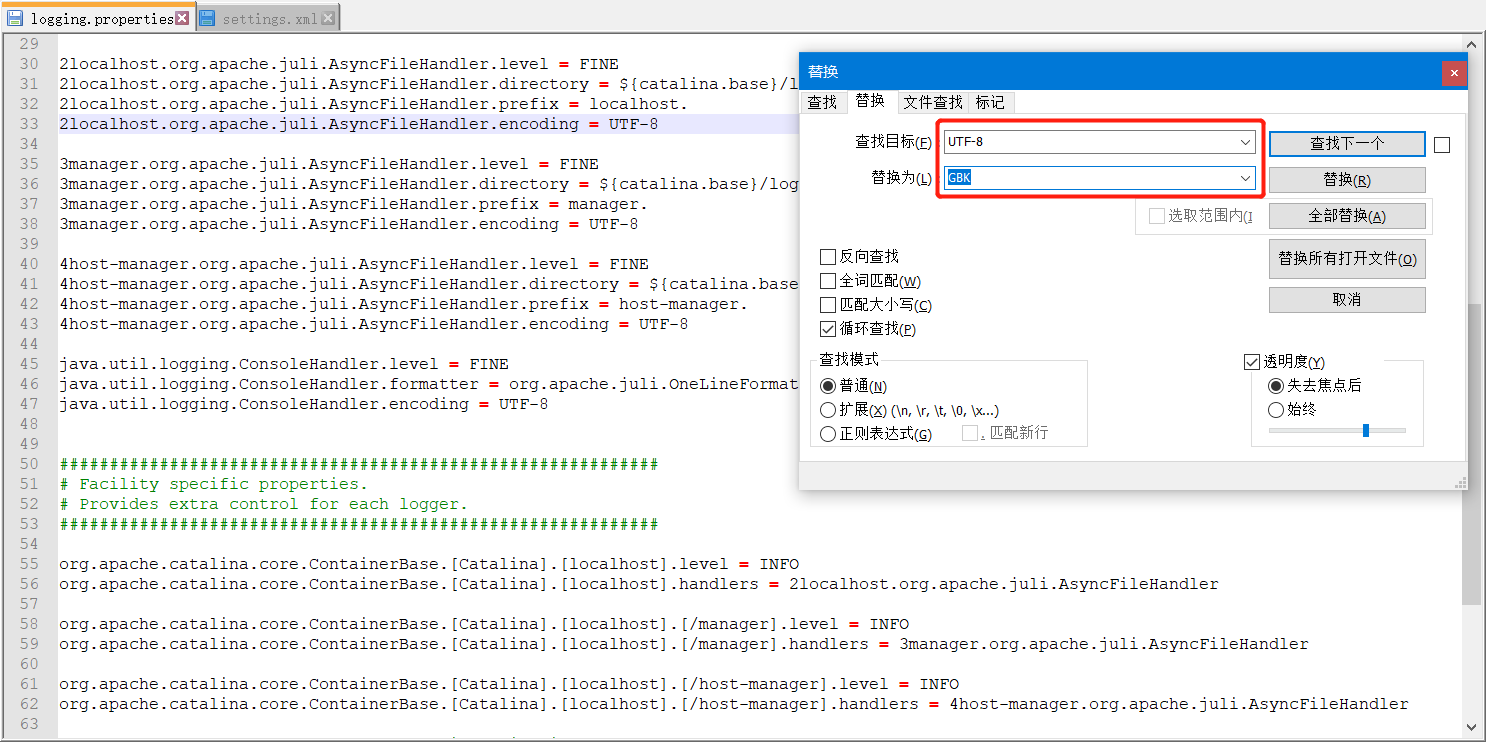This screenshot has width=1486, height=742.
Task: Close the settings.xml tab
Action: (x=328, y=18)
